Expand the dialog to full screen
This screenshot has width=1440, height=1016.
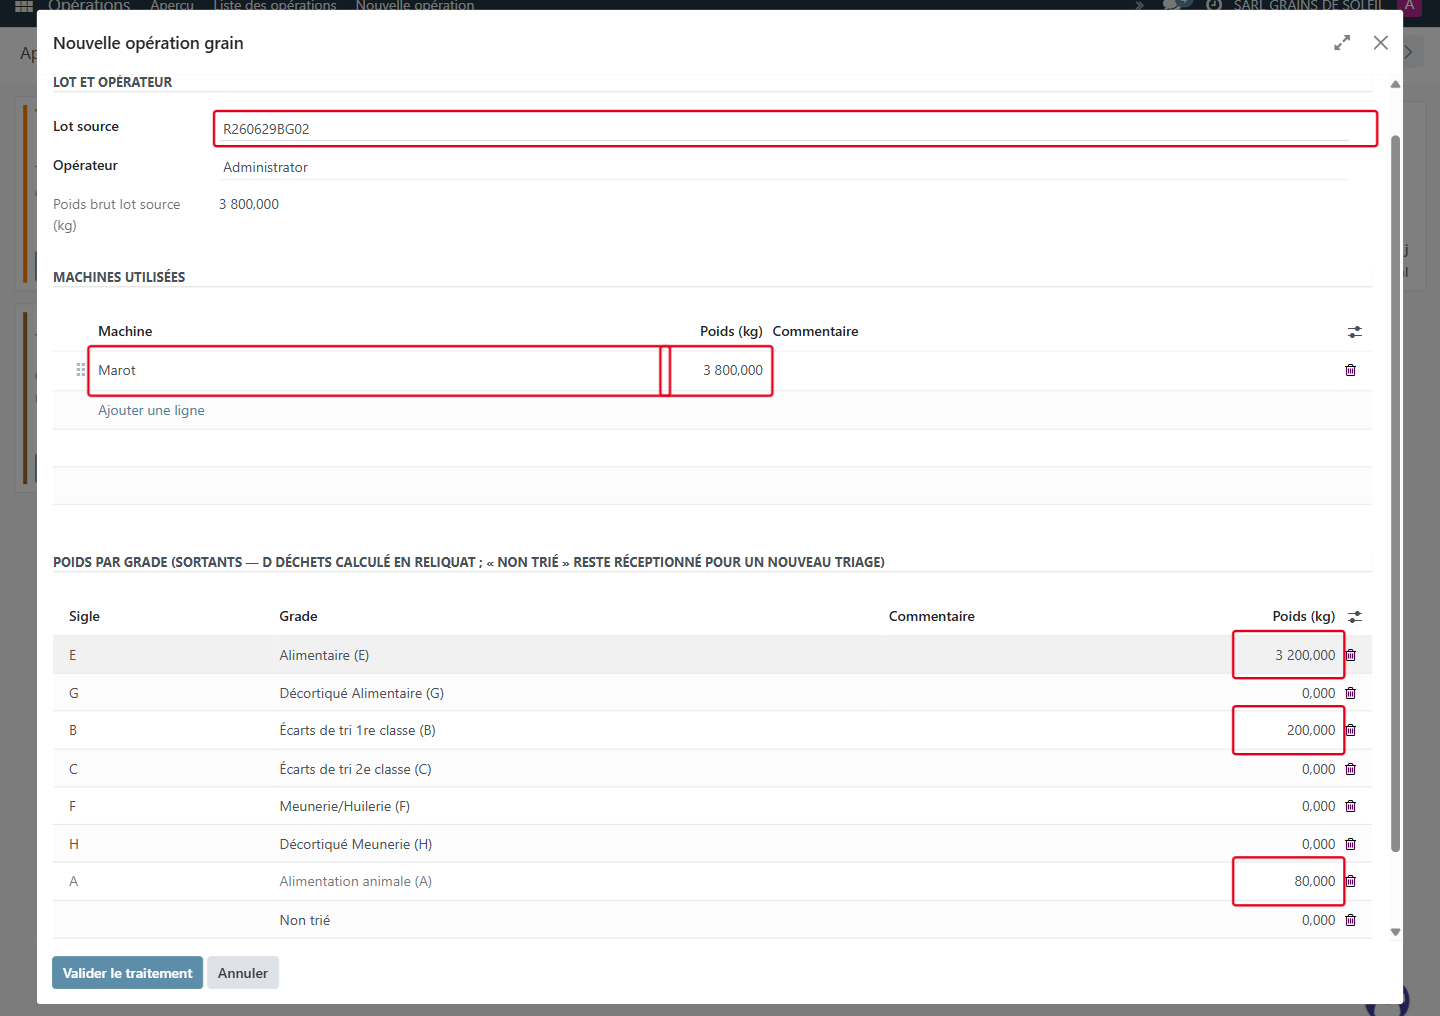point(1342,43)
